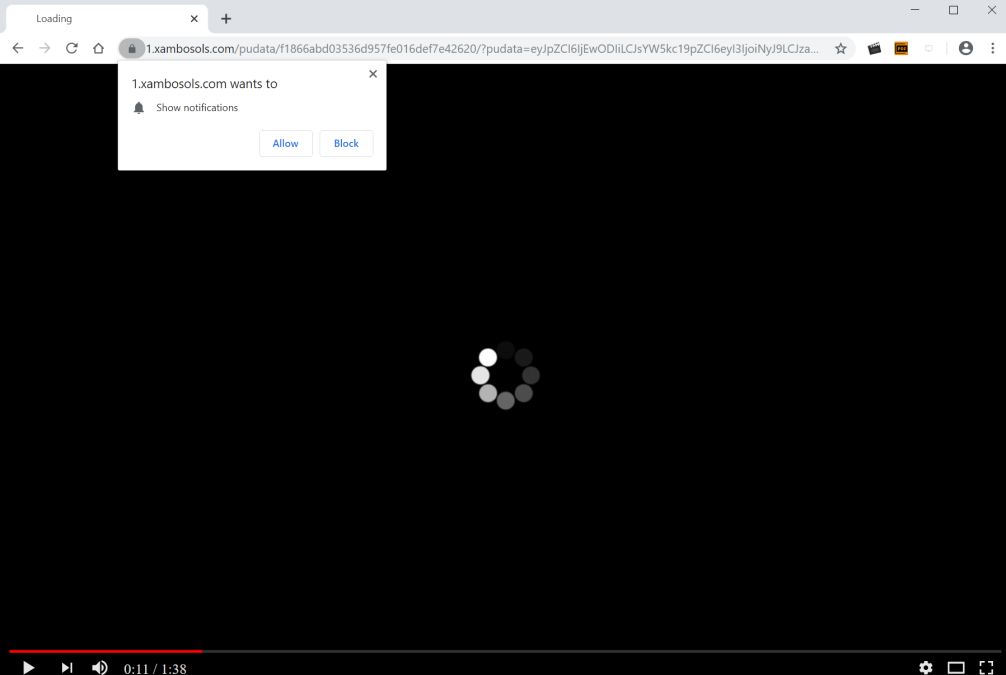Viewport: 1006px width, 675px height.
Task: Click the loading spinner in video
Action: click(505, 375)
